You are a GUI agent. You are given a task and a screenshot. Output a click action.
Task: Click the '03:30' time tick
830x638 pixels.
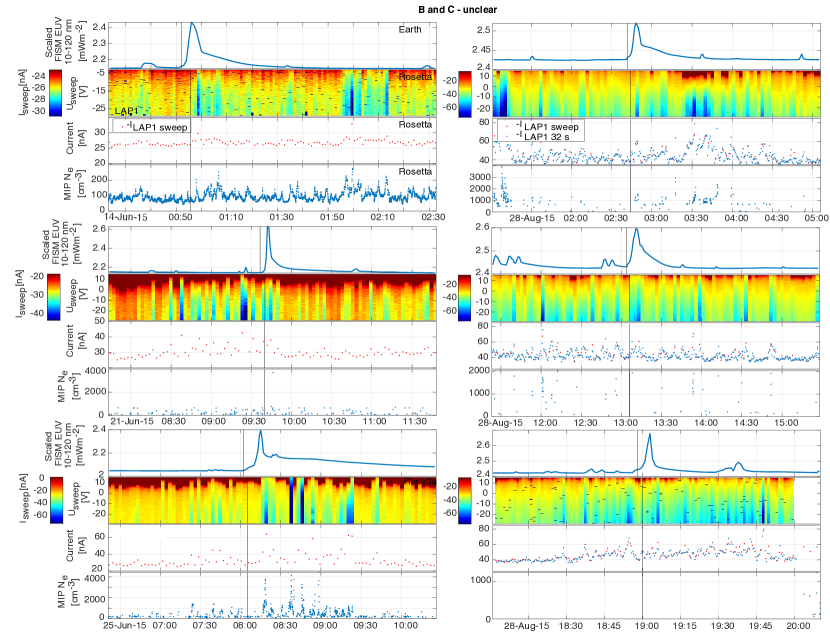point(696,218)
